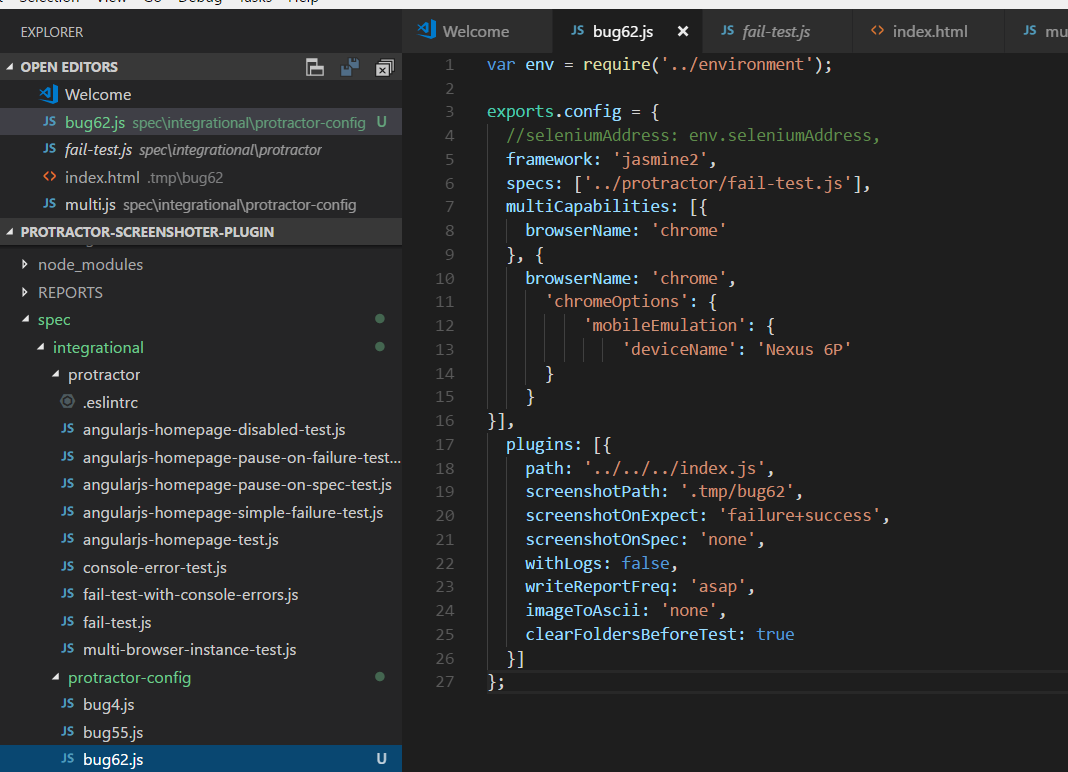
Task: Click the require call on line 1
Action: coord(616,65)
